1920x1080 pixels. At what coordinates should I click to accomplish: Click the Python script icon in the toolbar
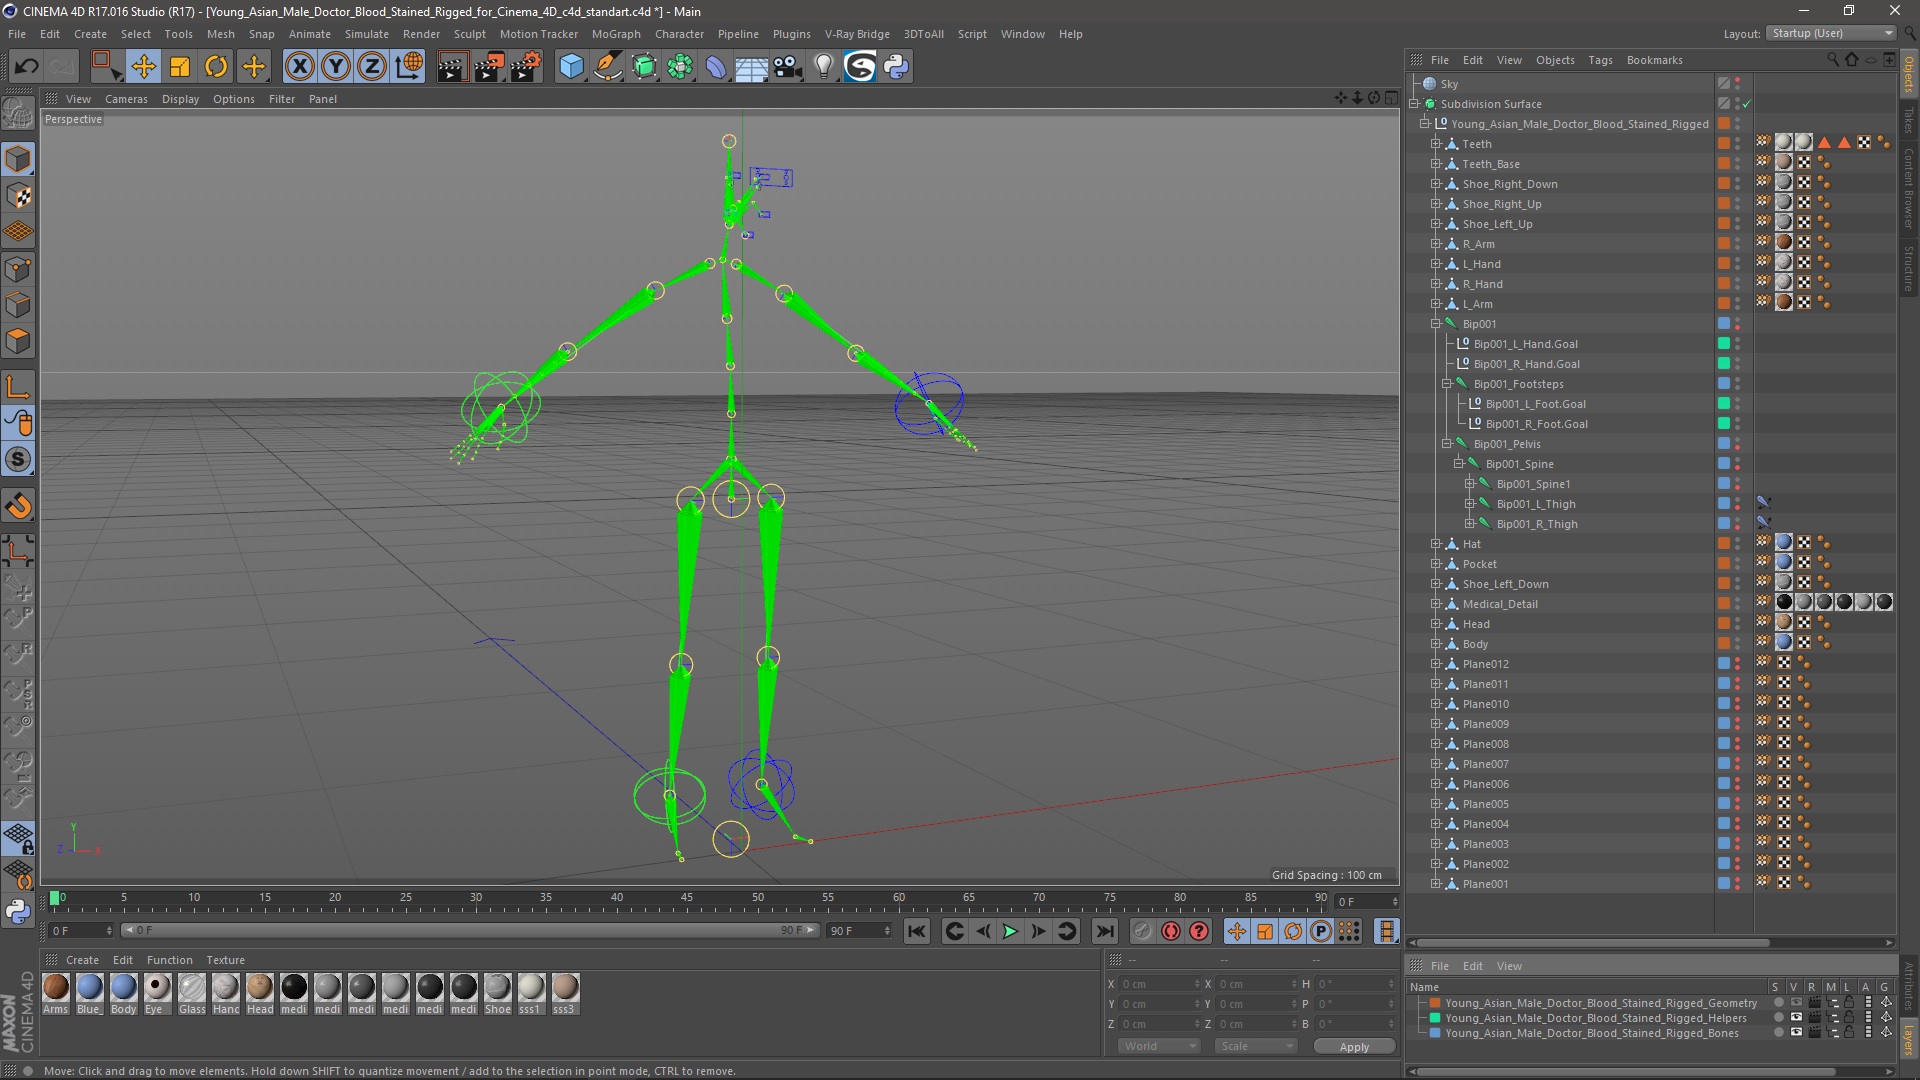[896, 67]
